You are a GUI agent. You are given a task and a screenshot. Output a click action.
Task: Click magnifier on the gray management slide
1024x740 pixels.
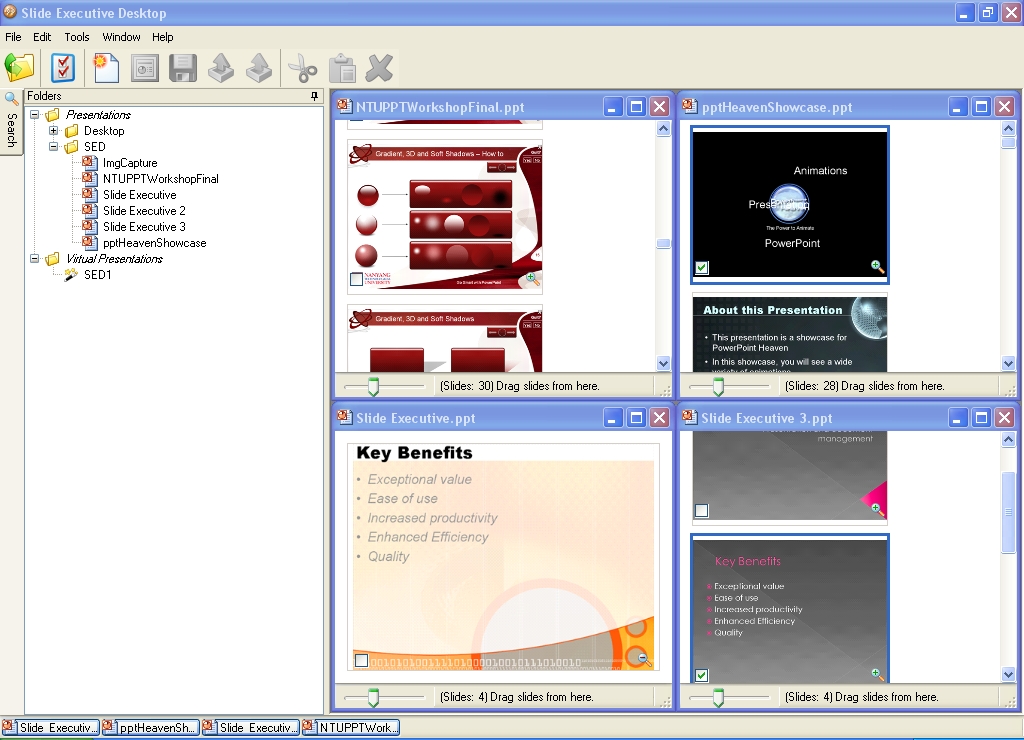(876, 509)
